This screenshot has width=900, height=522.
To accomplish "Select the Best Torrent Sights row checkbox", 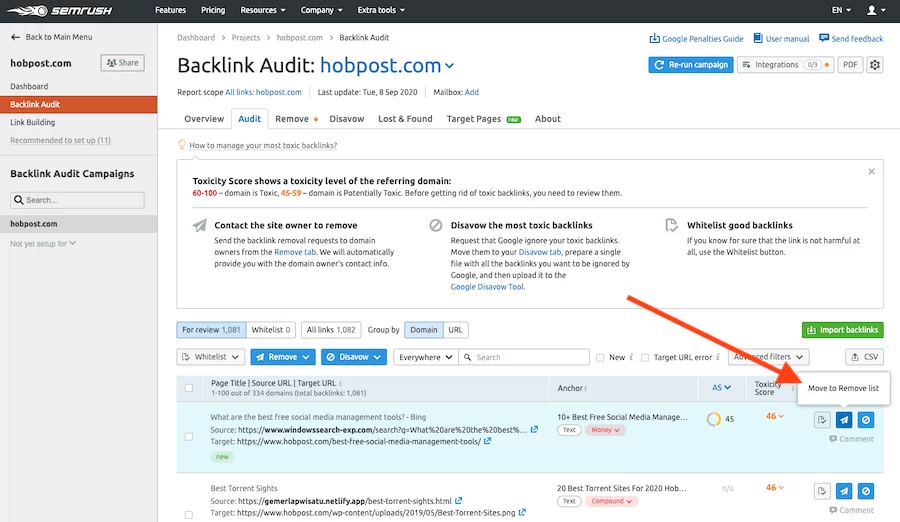I will [x=189, y=515].
